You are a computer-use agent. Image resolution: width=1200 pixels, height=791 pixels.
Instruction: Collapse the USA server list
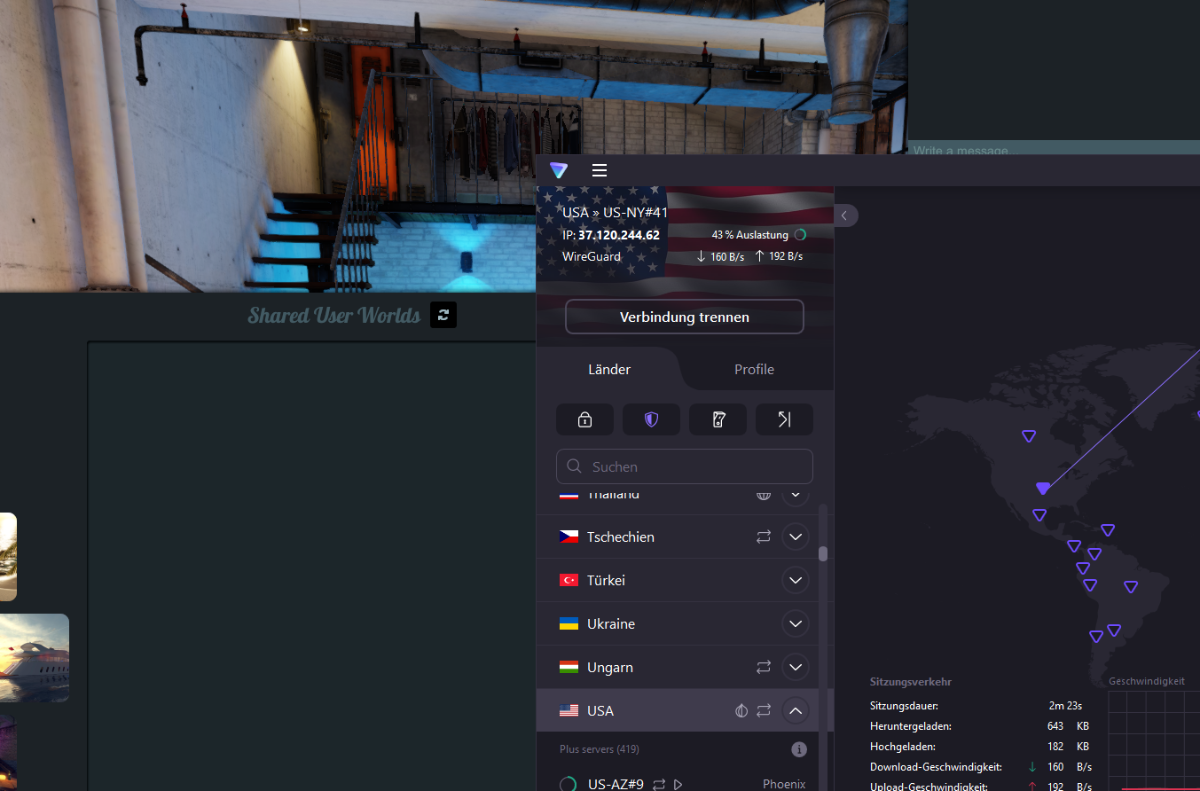(795, 710)
